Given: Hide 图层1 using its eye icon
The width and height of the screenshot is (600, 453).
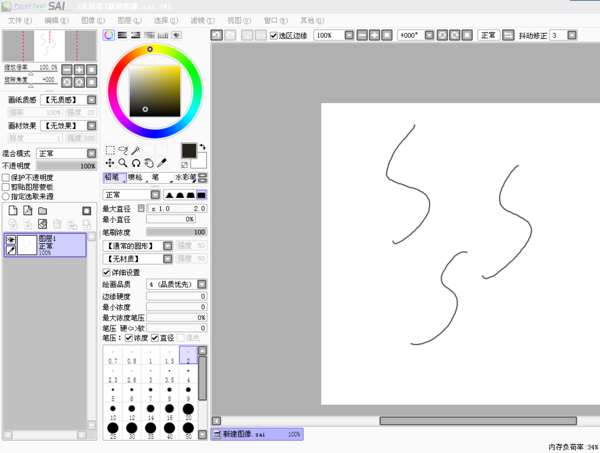Looking at the screenshot, I should coord(11,241).
